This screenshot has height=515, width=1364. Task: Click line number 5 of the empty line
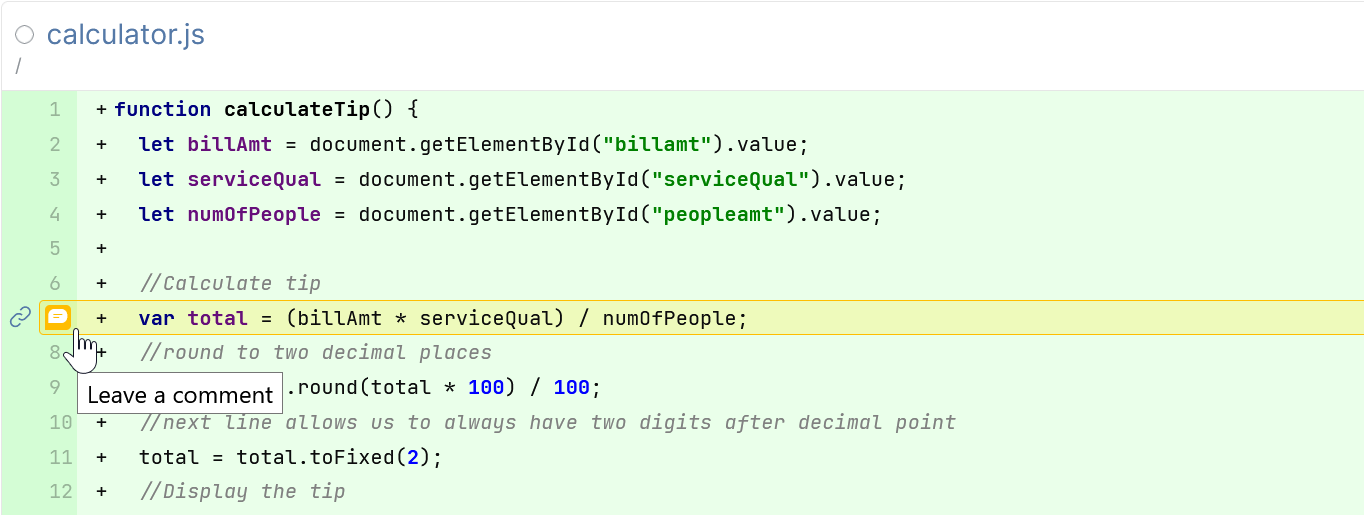[55, 248]
